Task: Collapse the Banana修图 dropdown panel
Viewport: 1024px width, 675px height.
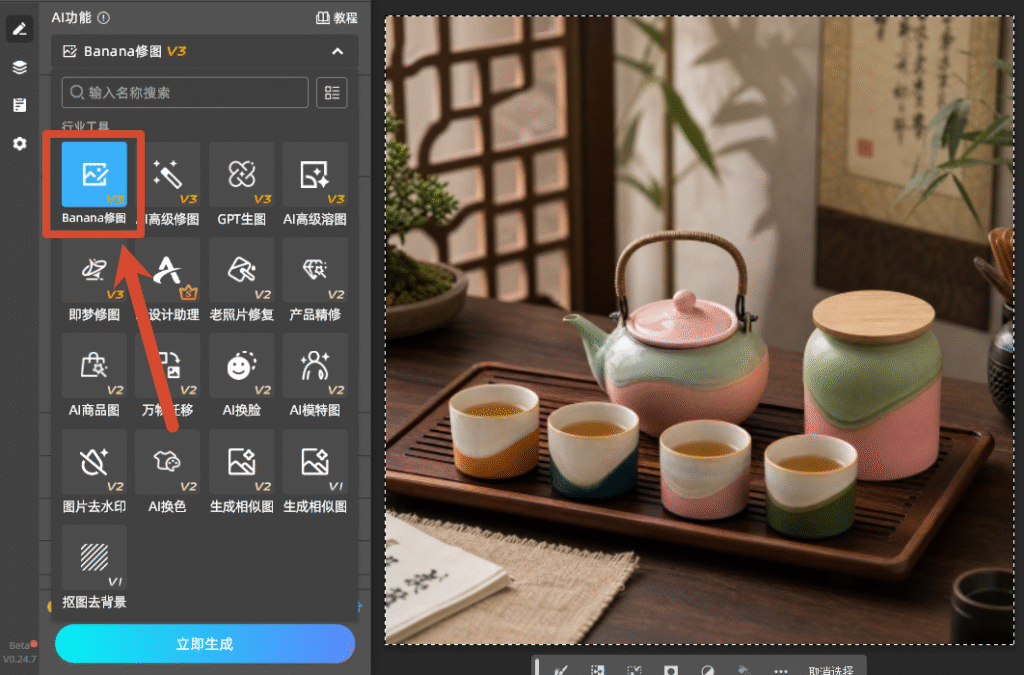Action: tap(338, 52)
